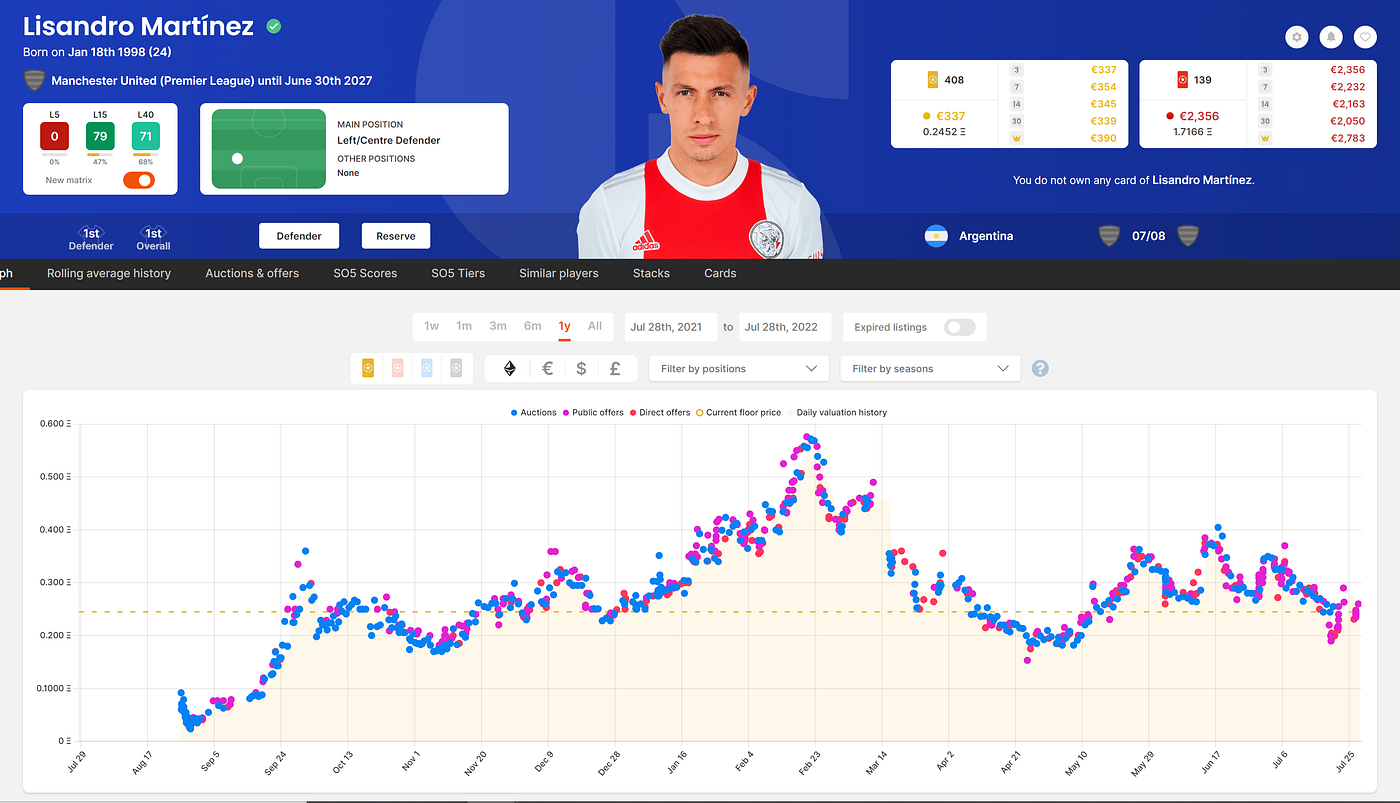Open the SO5 Scores tab
Viewport: 1400px width, 803px height.
click(x=365, y=273)
